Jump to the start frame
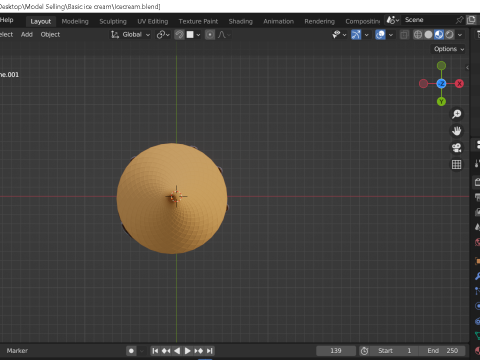The image size is (480, 360). pos(155,351)
